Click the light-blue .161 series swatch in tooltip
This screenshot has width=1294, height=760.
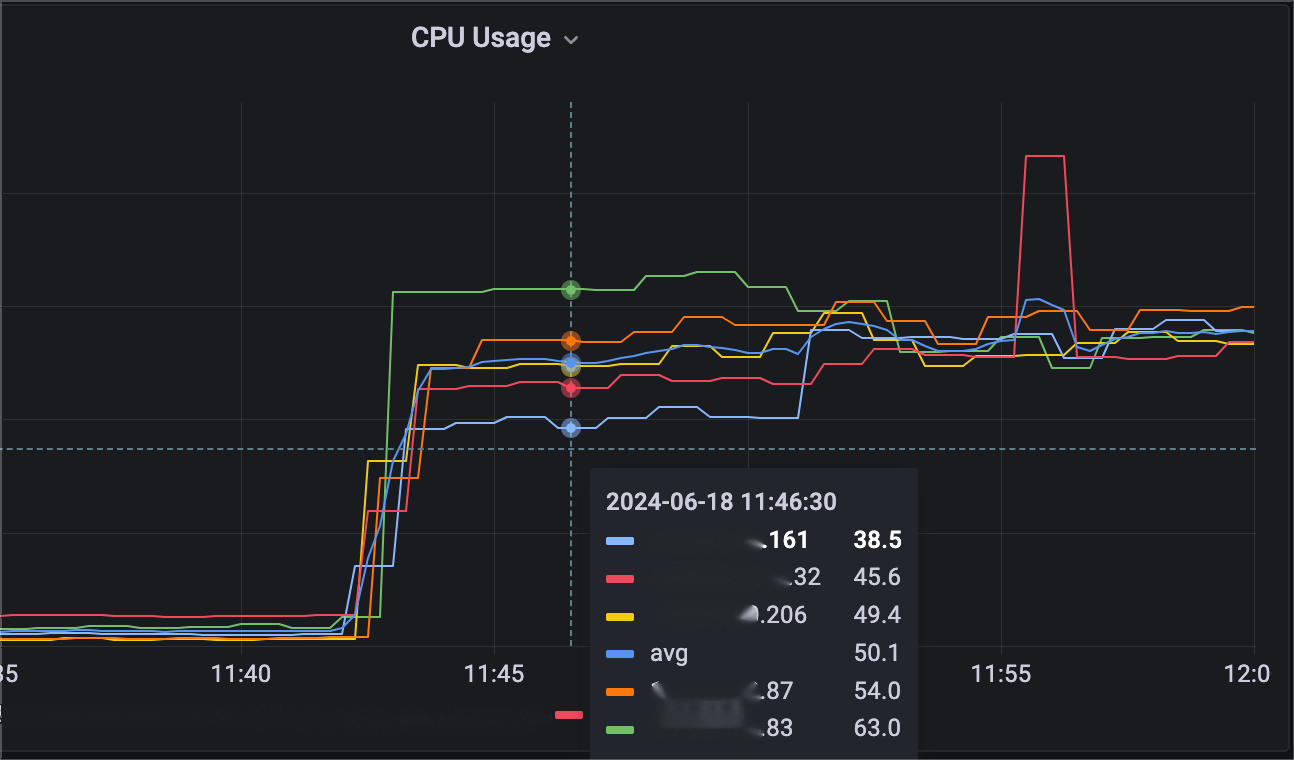point(620,541)
